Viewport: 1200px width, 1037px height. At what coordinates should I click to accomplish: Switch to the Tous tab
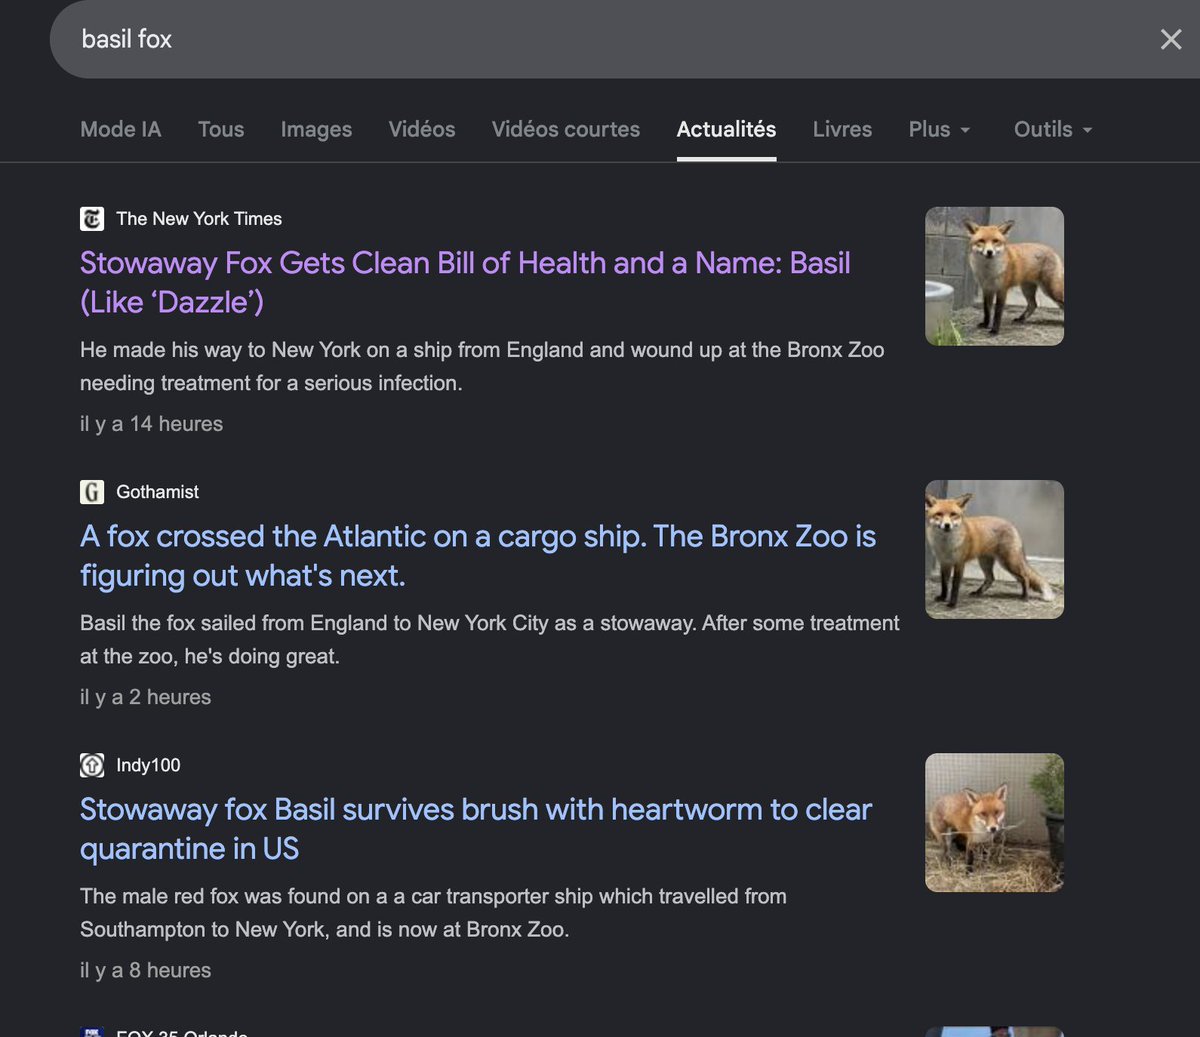coord(221,129)
